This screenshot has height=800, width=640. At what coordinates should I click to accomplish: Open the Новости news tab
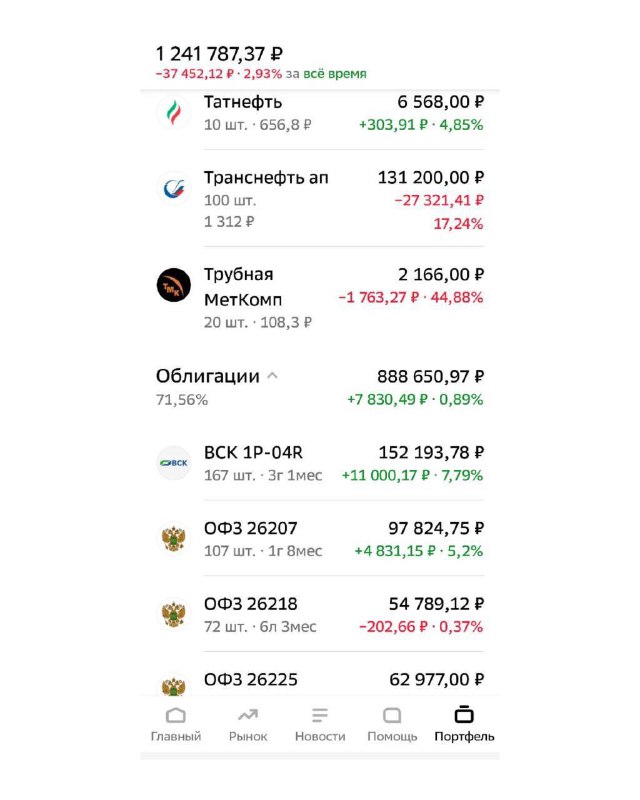(x=320, y=724)
